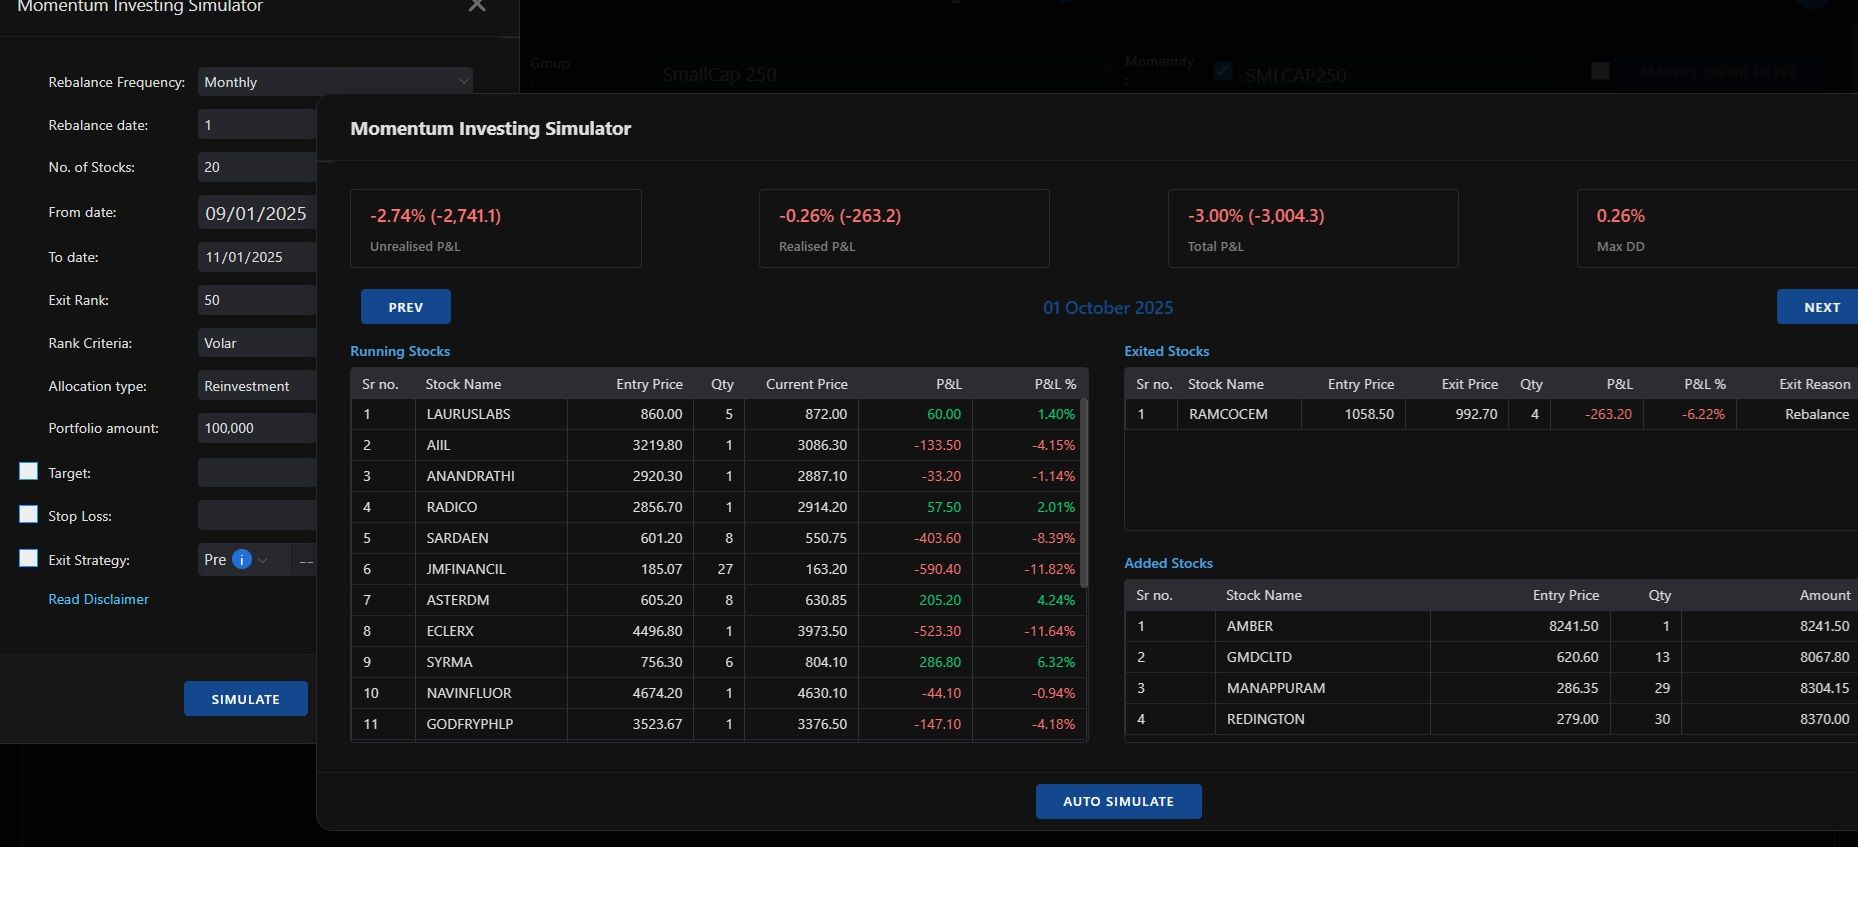Viewport: 1858px width, 915px height.
Task: Expand the Exit Strategy 'Pre' dropdown
Action: tap(263, 560)
